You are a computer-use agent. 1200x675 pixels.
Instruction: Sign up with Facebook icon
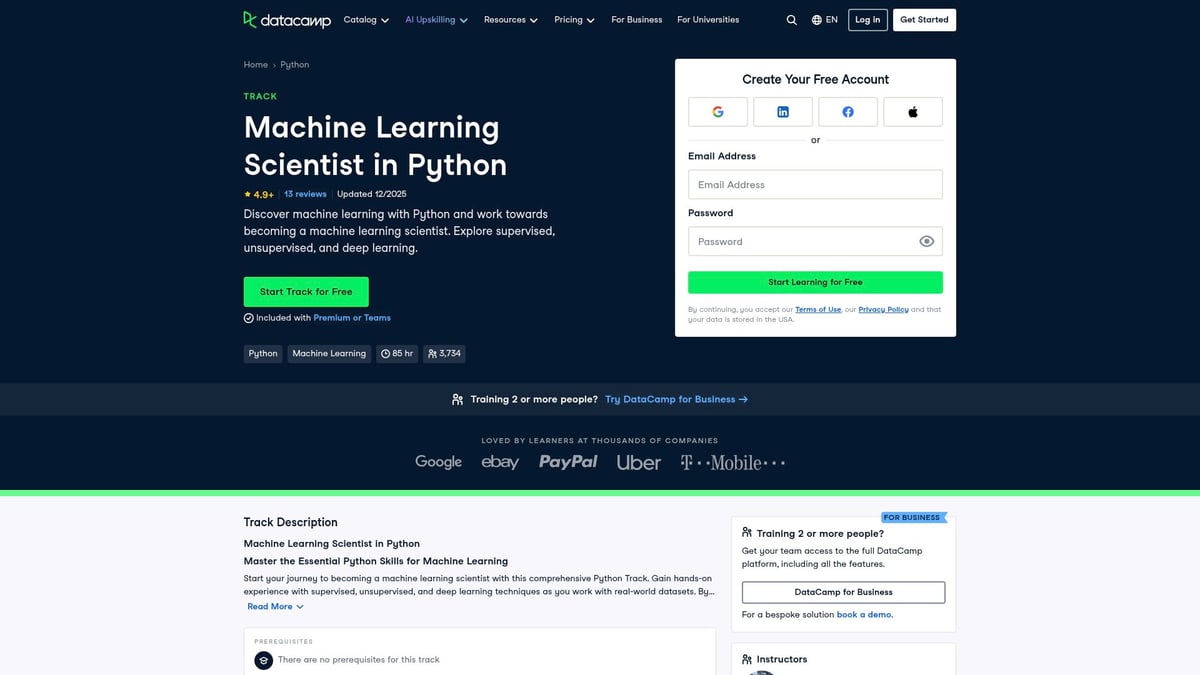point(848,112)
